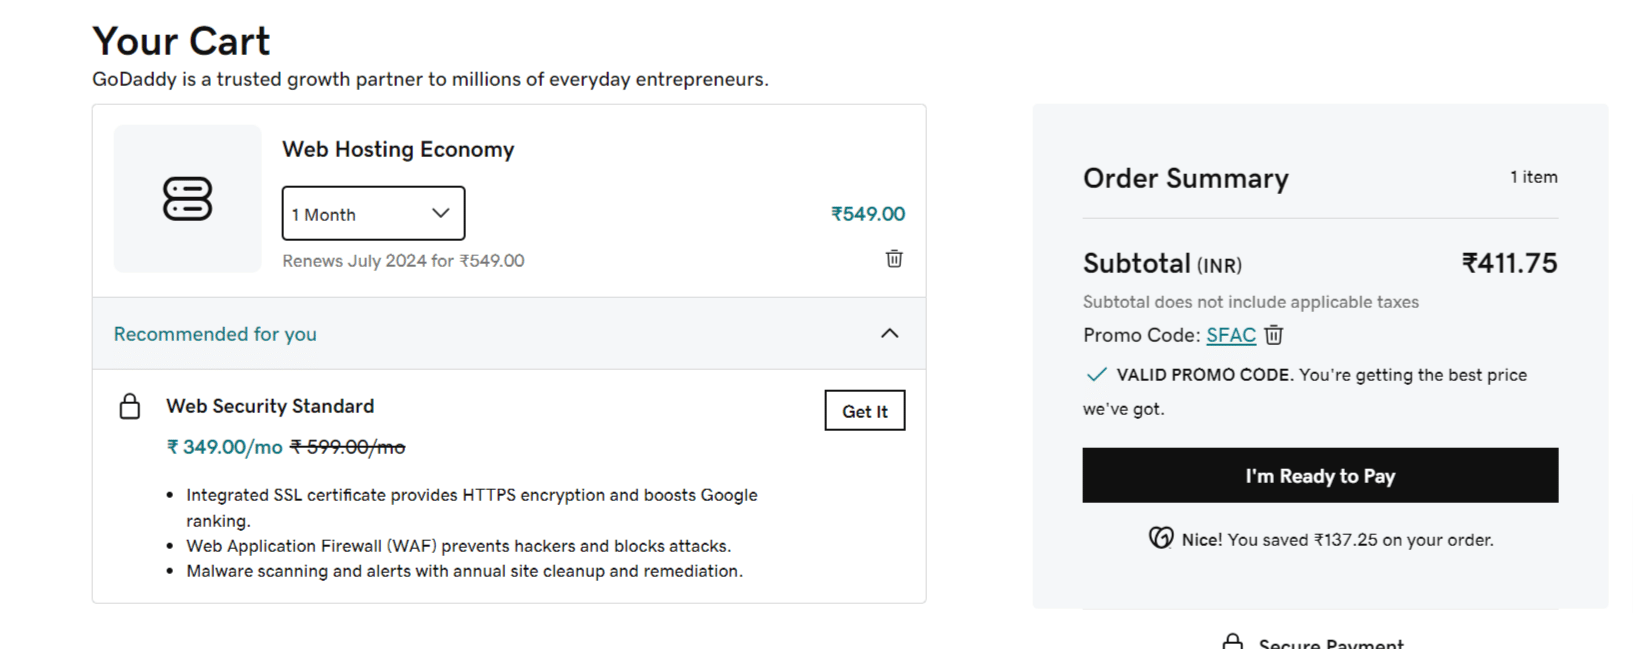Click the ₹411.75 subtotal amount

click(x=1508, y=263)
